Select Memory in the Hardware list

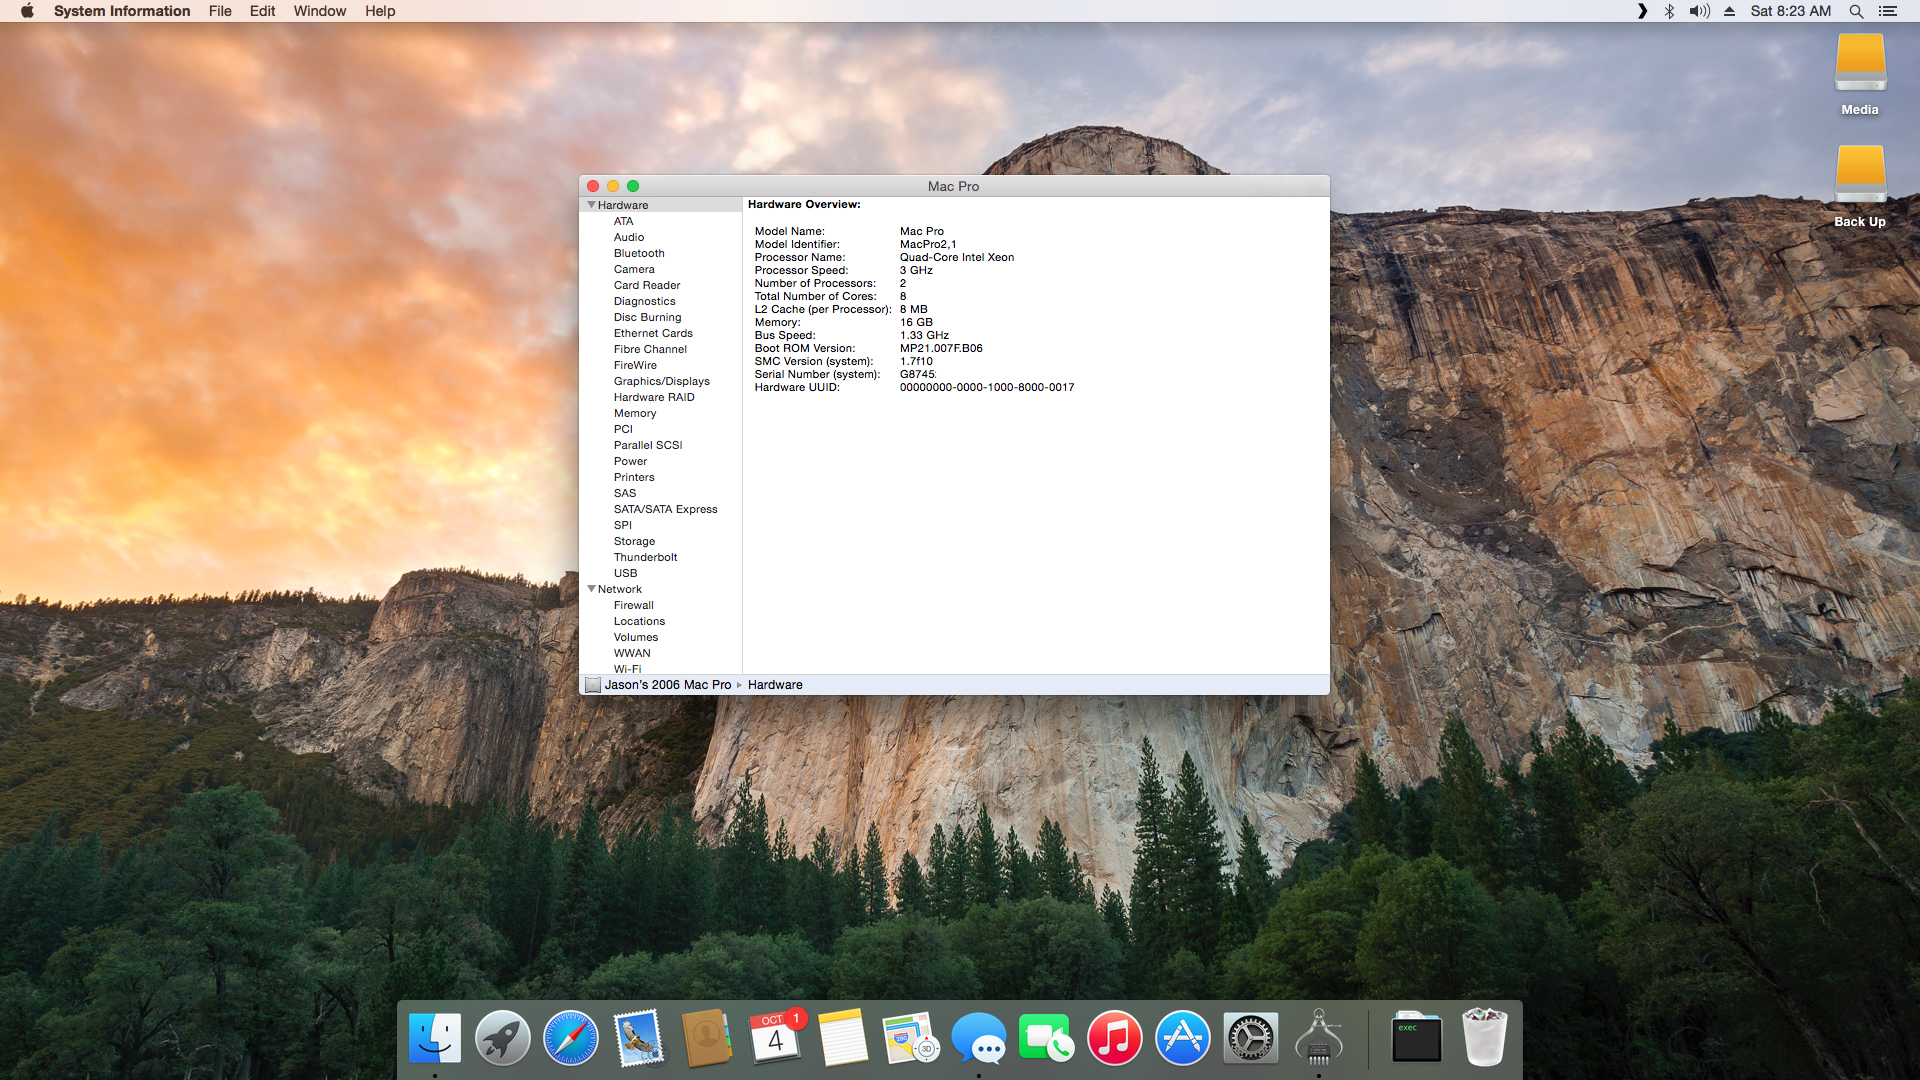tap(635, 413)
